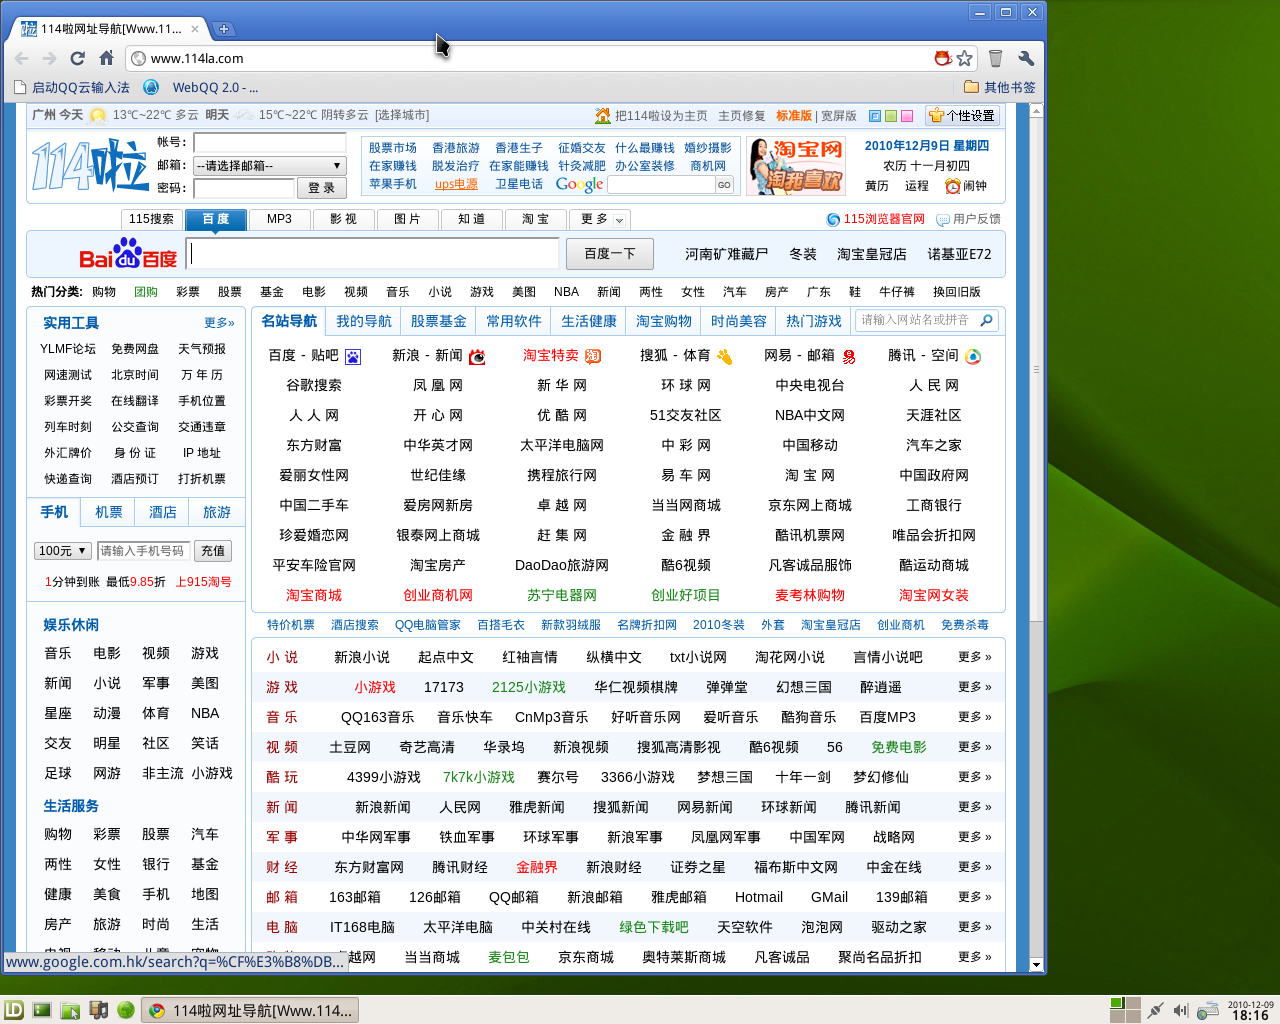Select the pink skin color swatch

[x=907, y=116]
